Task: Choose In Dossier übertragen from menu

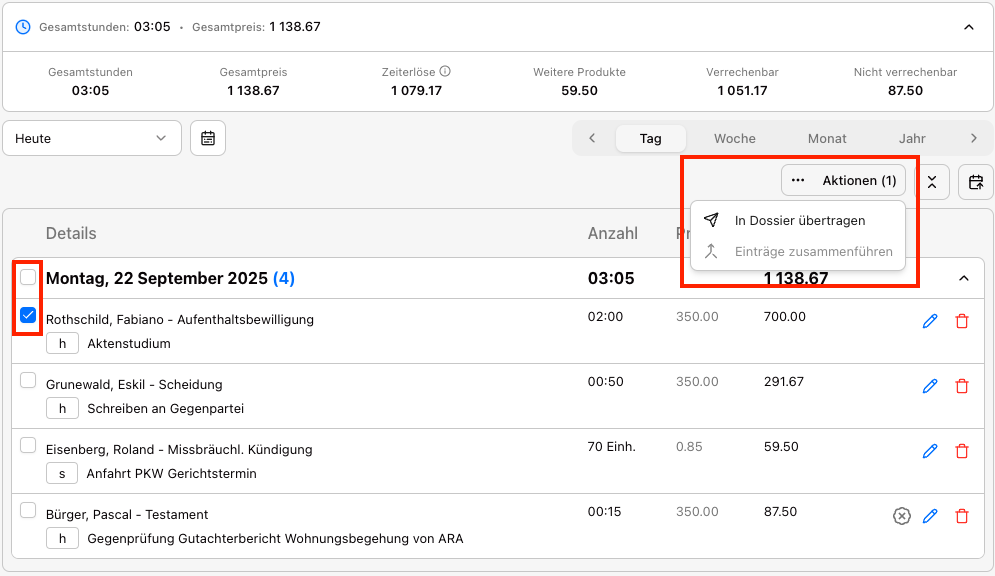Action: (799, 220)
